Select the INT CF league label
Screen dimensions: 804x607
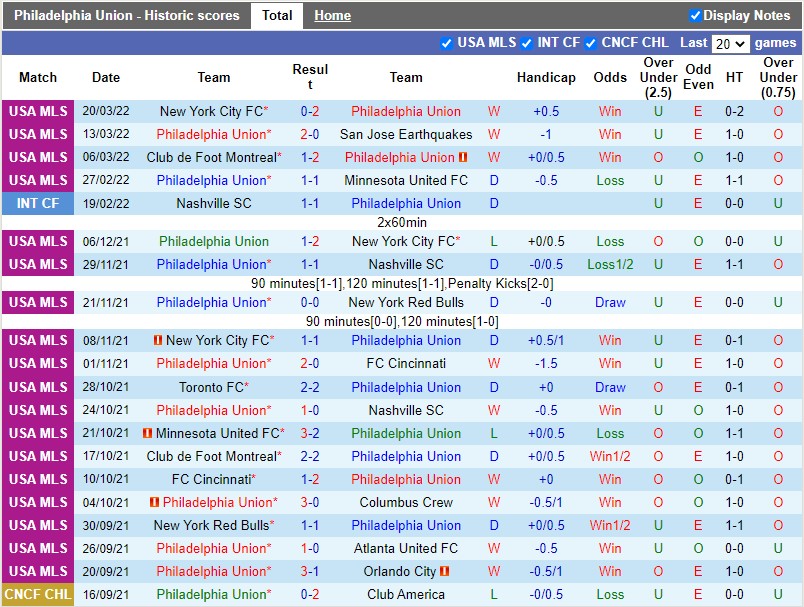point(38,204)
